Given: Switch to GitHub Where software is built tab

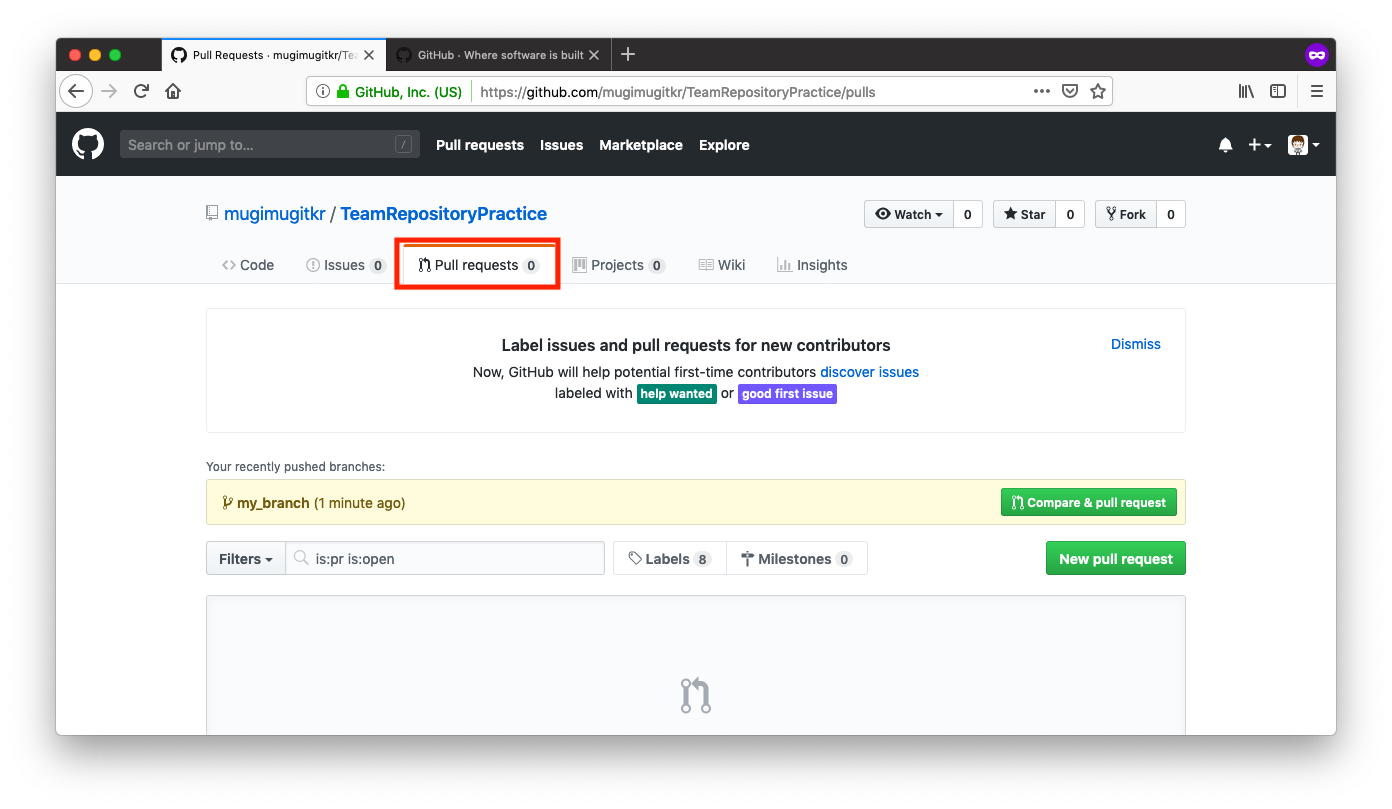Looking at the screenshot, I should coord(498,55).
